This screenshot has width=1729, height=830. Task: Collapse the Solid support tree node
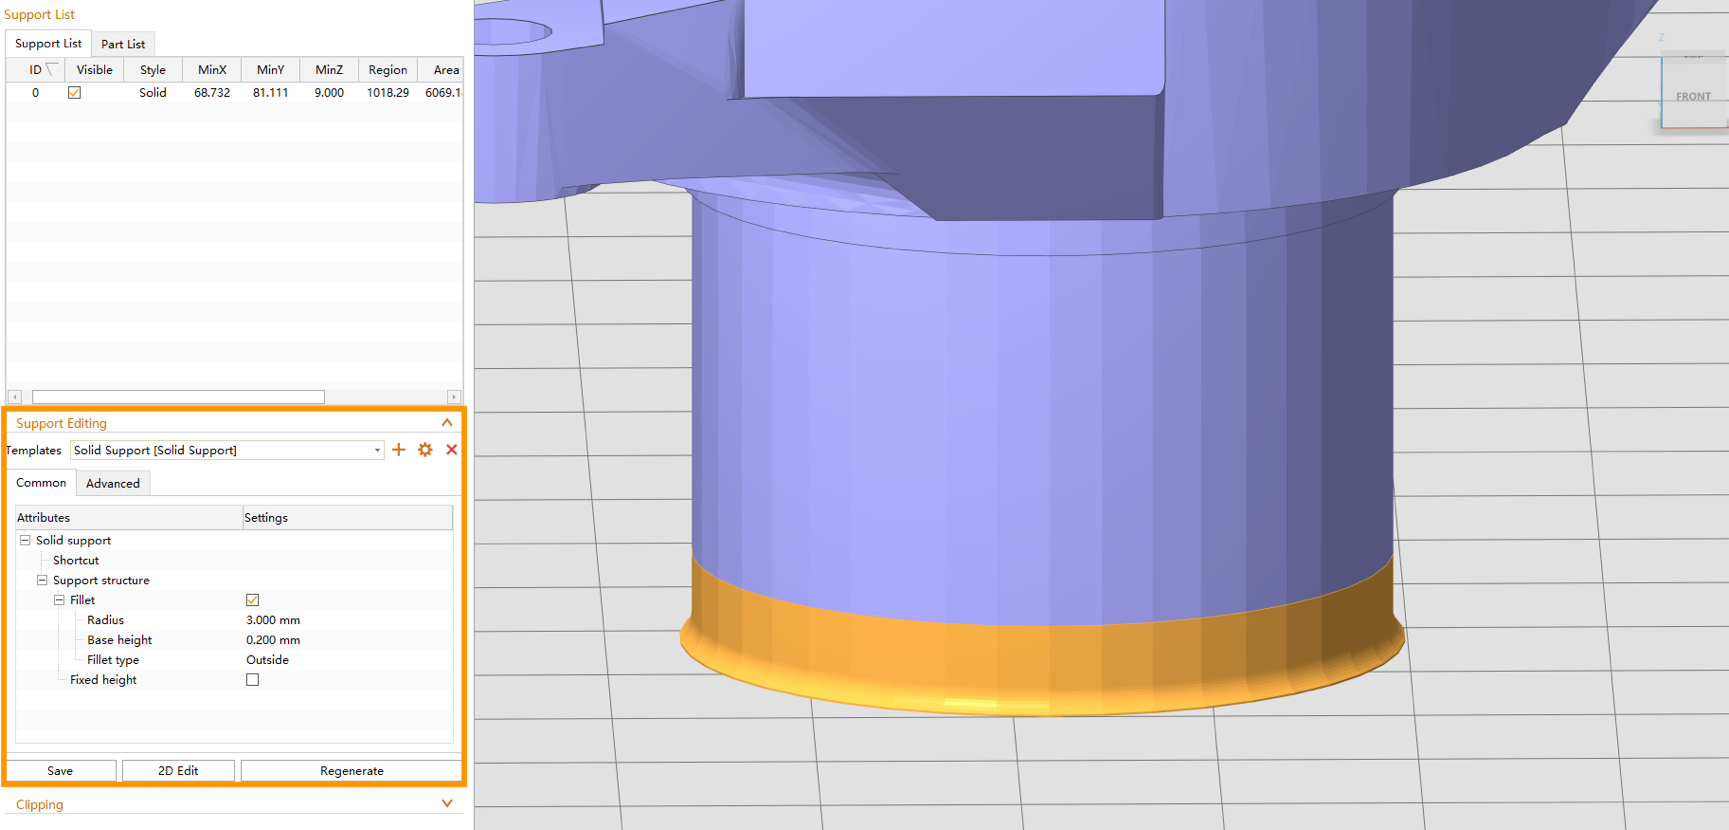click(x=26, y=540)
